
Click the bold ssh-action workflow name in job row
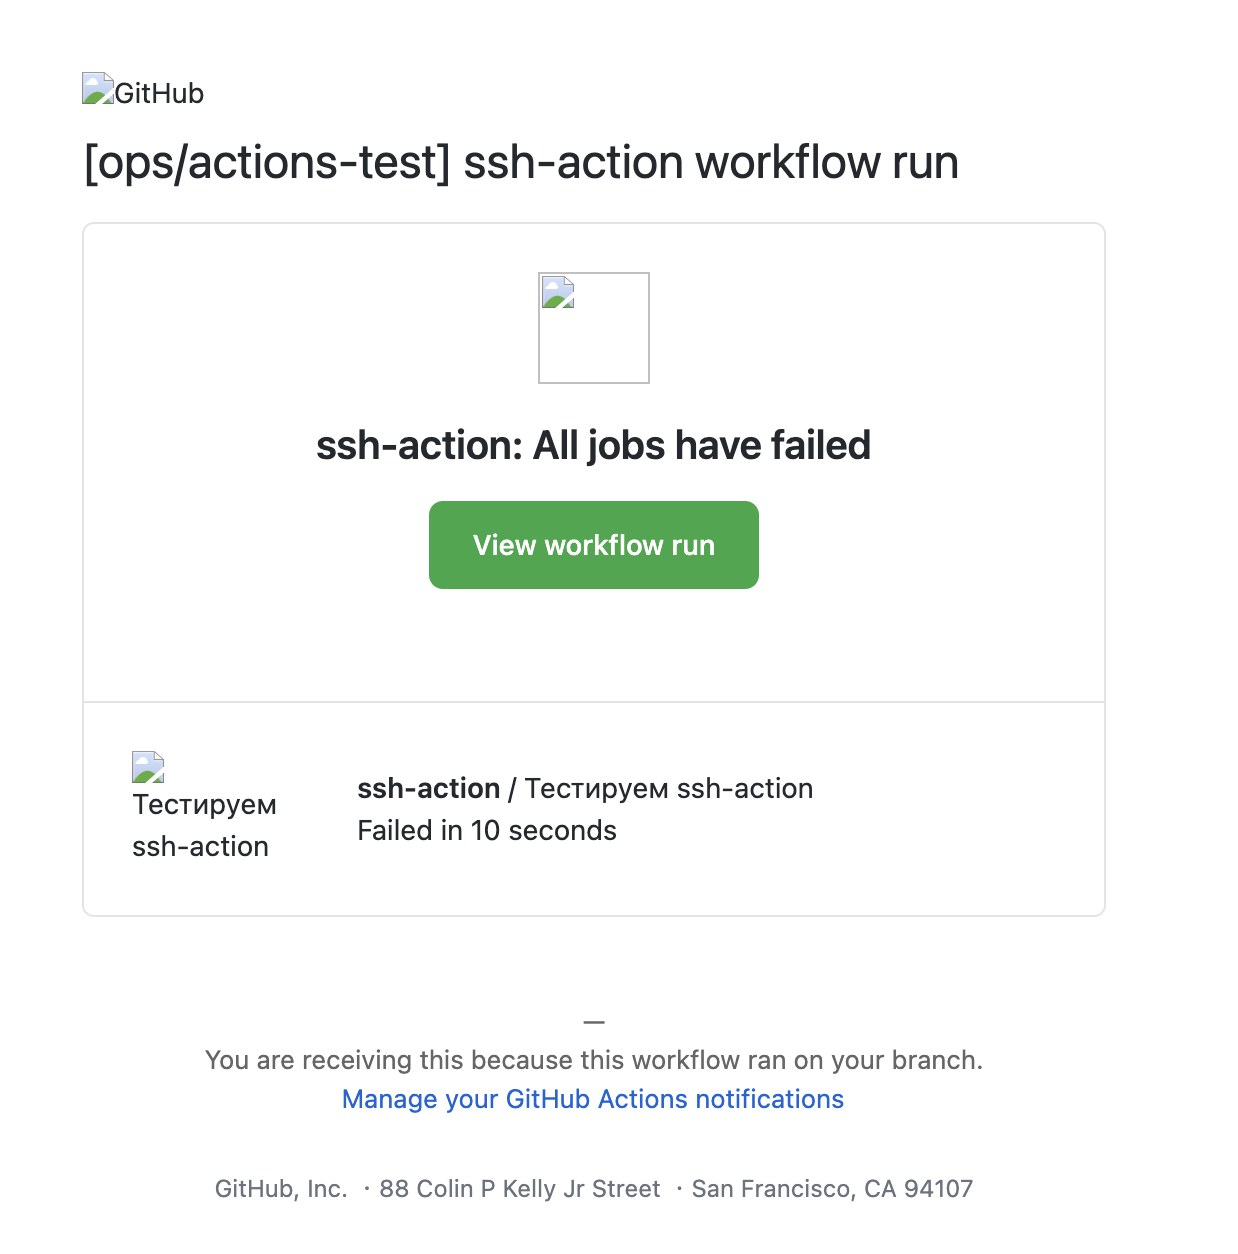(428, 789)
